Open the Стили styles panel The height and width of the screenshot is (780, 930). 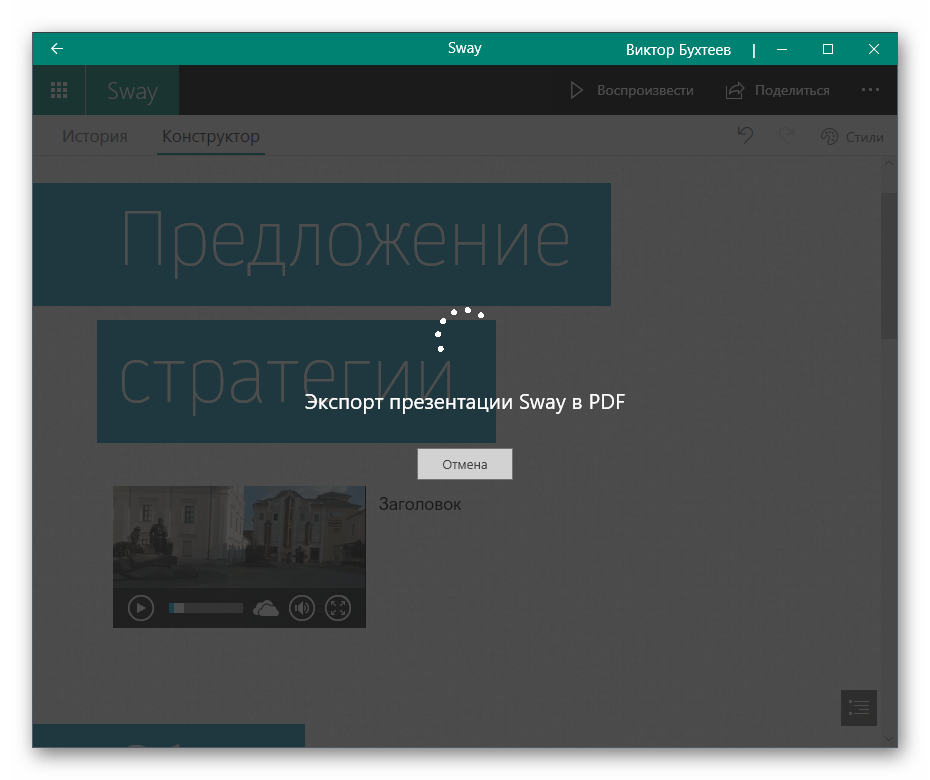(x=852, y=137)
